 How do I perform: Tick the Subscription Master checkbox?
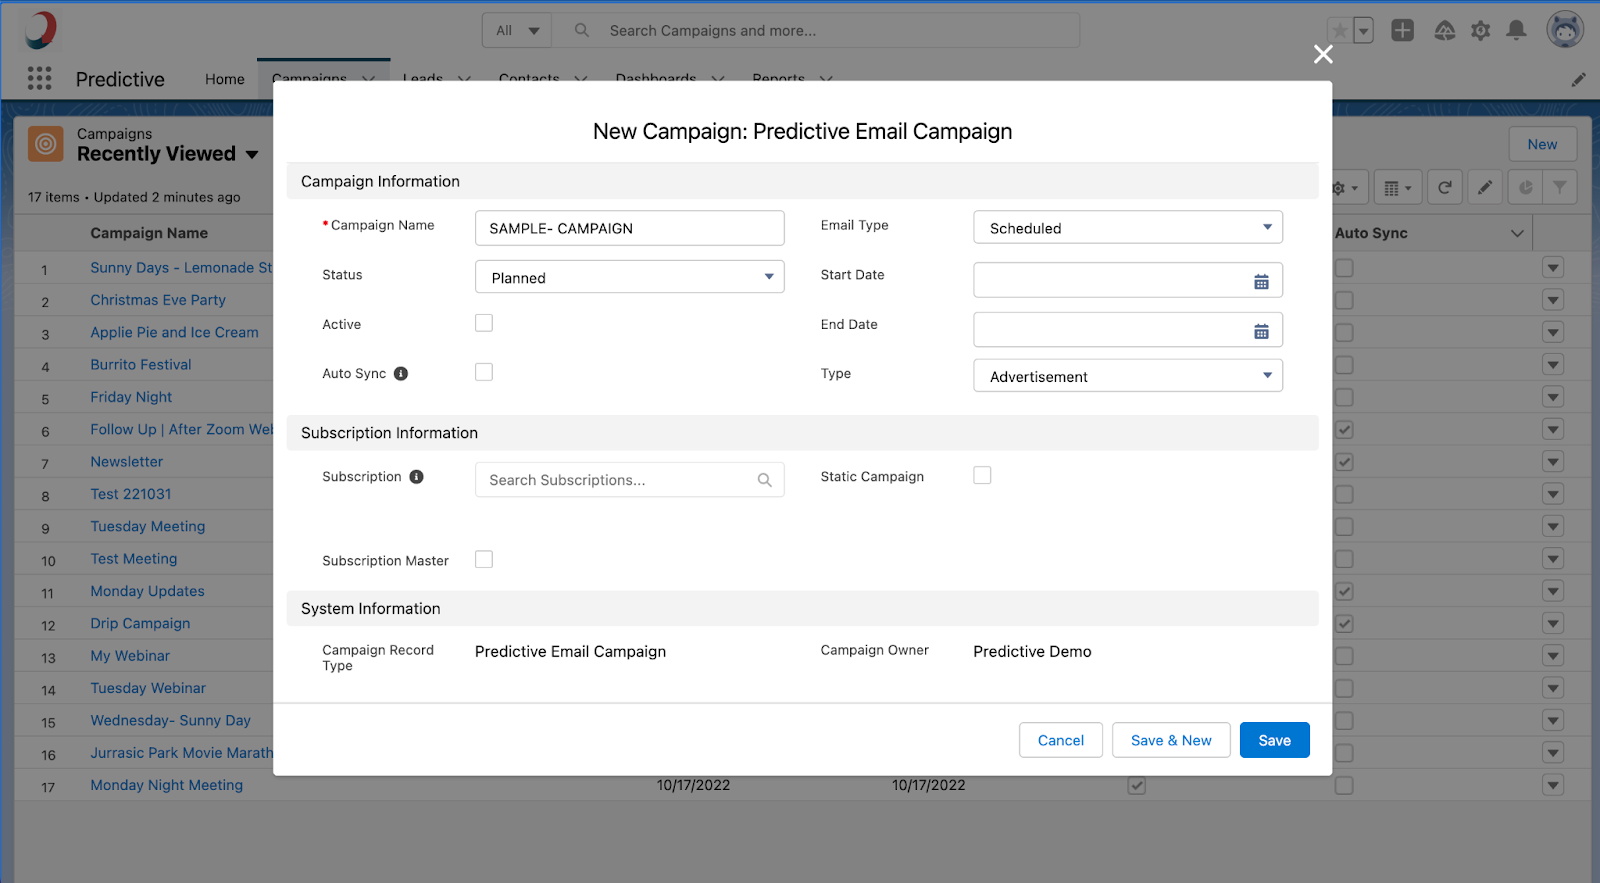(x=484, y=560)
